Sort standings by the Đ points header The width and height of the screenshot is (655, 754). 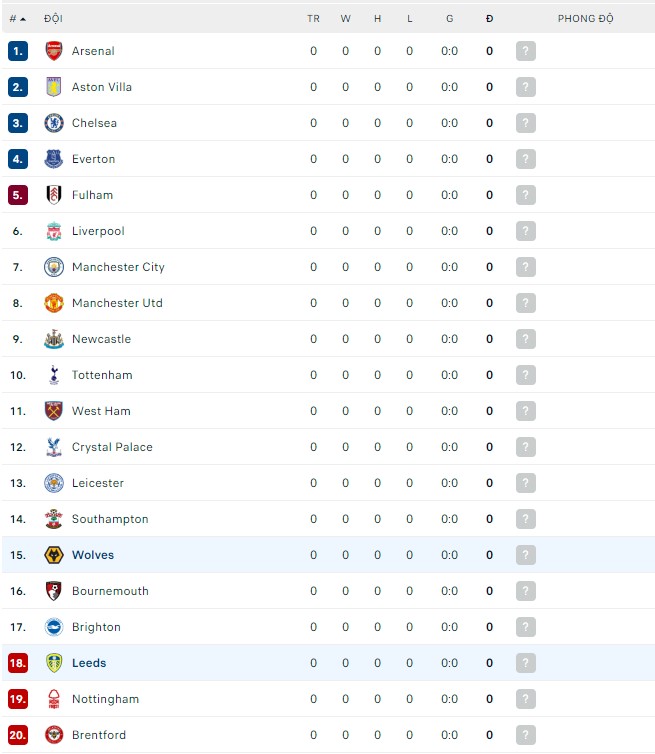(x=489, y=18)
